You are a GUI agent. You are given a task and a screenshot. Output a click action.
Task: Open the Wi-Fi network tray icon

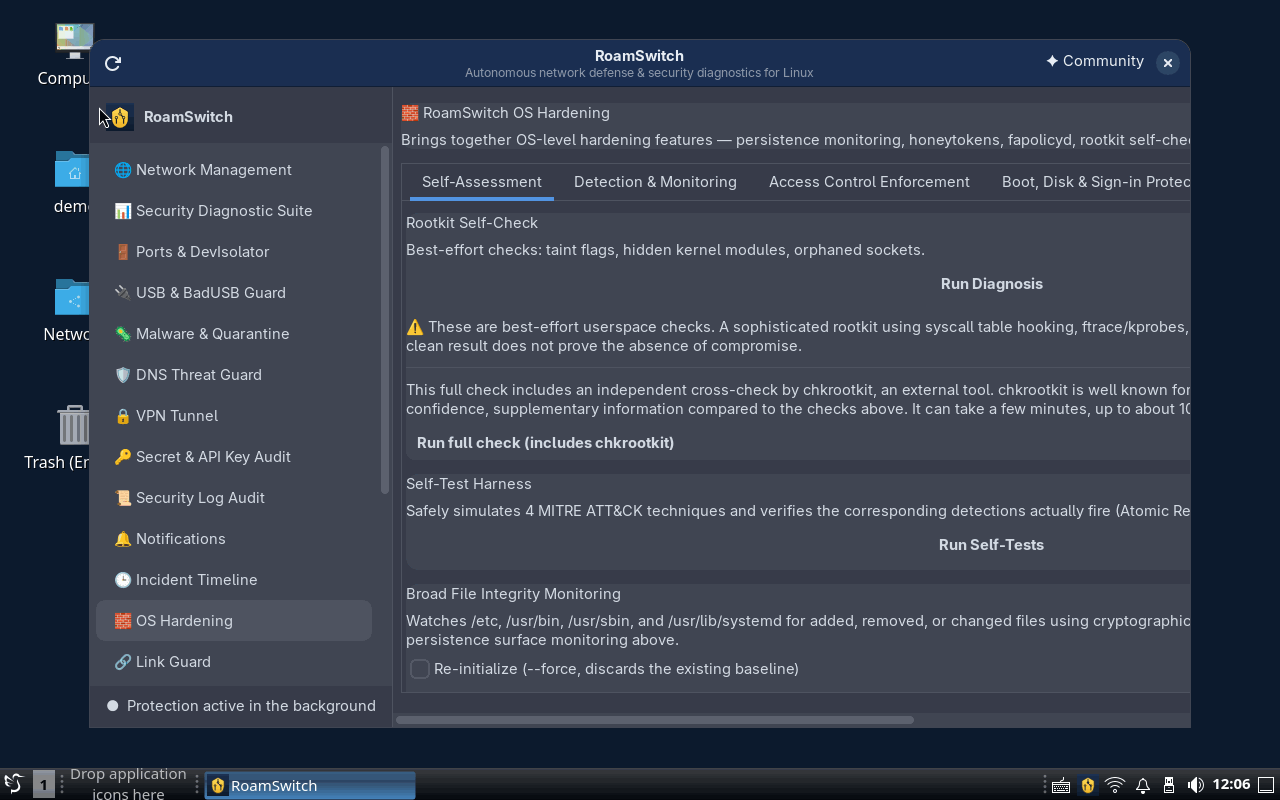click(x=1115, y=786)
